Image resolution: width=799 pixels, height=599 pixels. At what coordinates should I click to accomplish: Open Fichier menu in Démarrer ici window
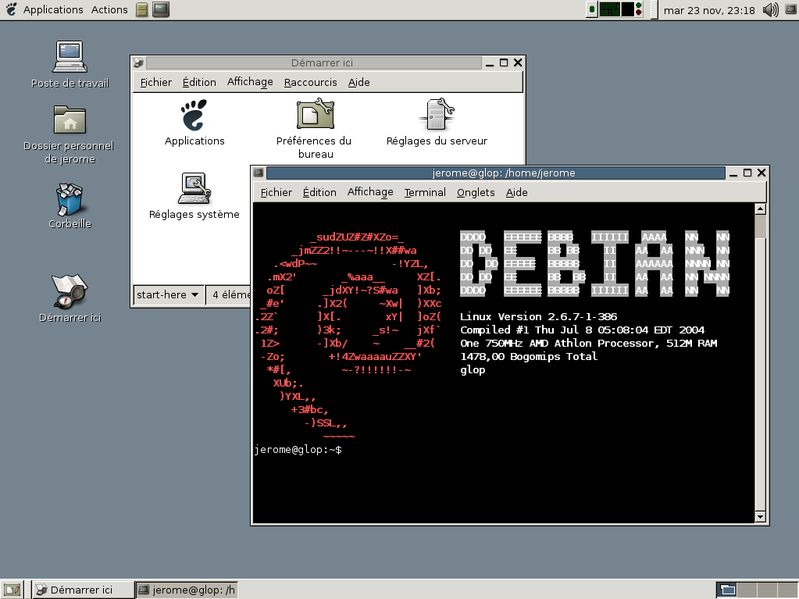pyautogui.click(x=156, y=82)
